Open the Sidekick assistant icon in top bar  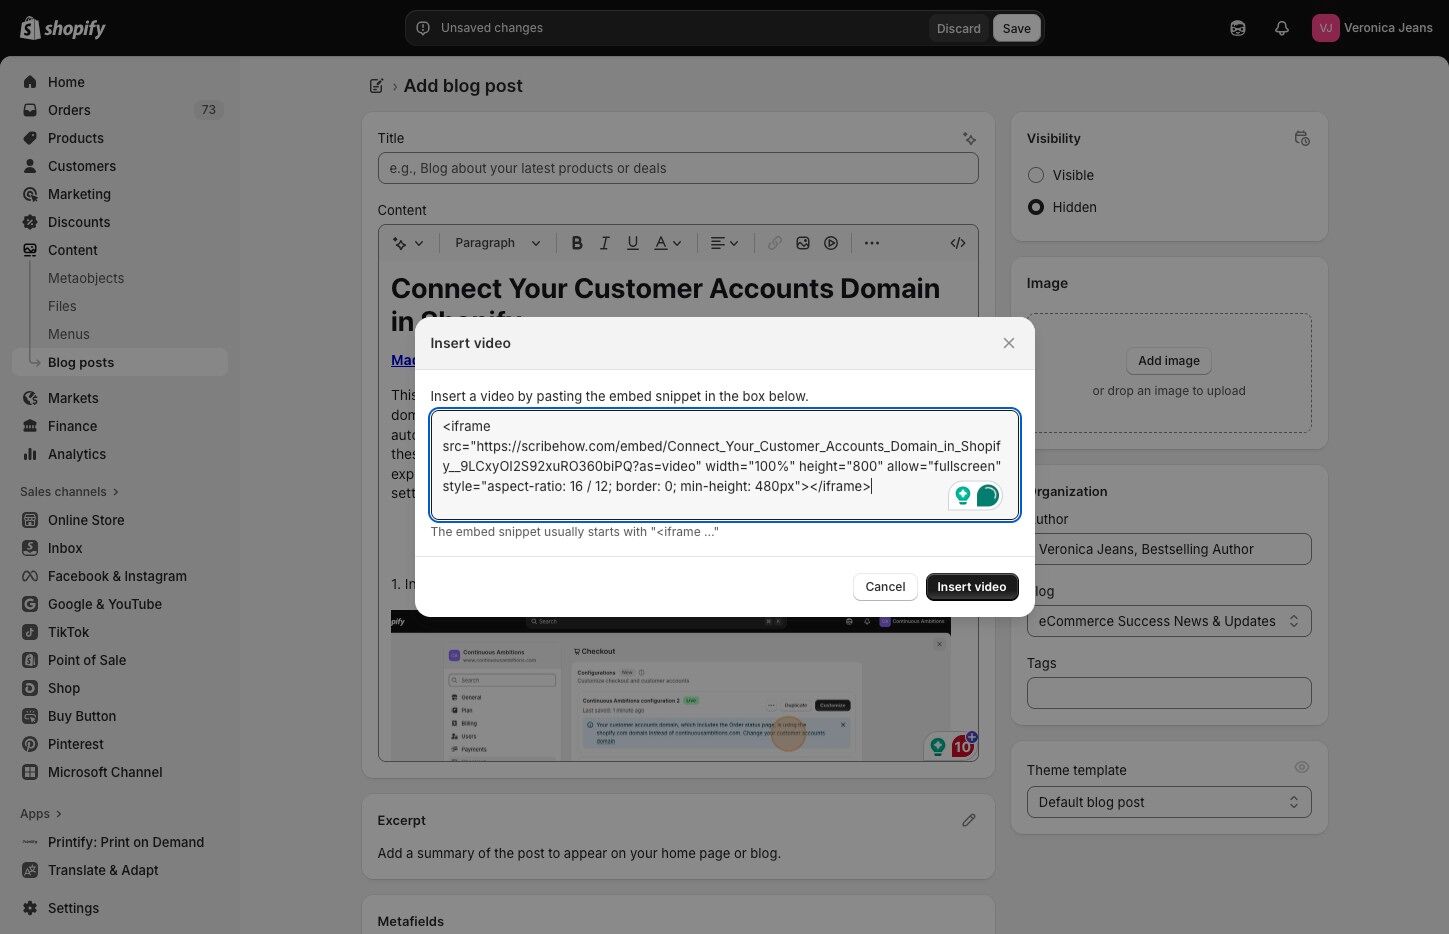point(1238,28)
